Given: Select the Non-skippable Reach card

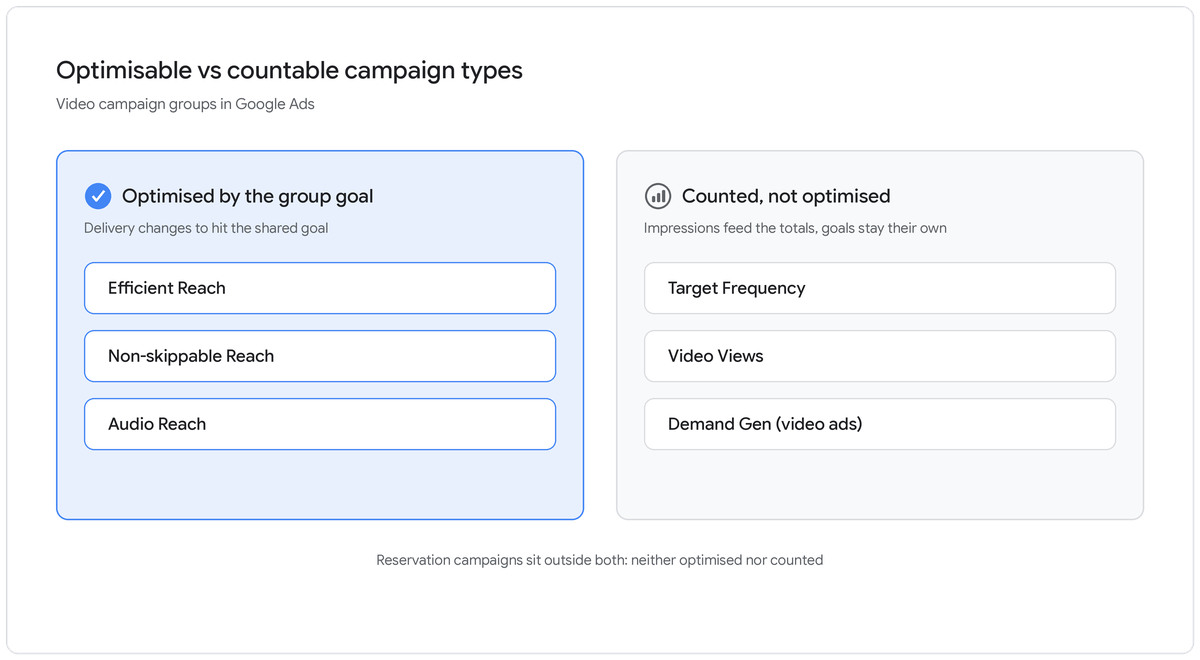Looking at the screenshot, I should (320, 356).
